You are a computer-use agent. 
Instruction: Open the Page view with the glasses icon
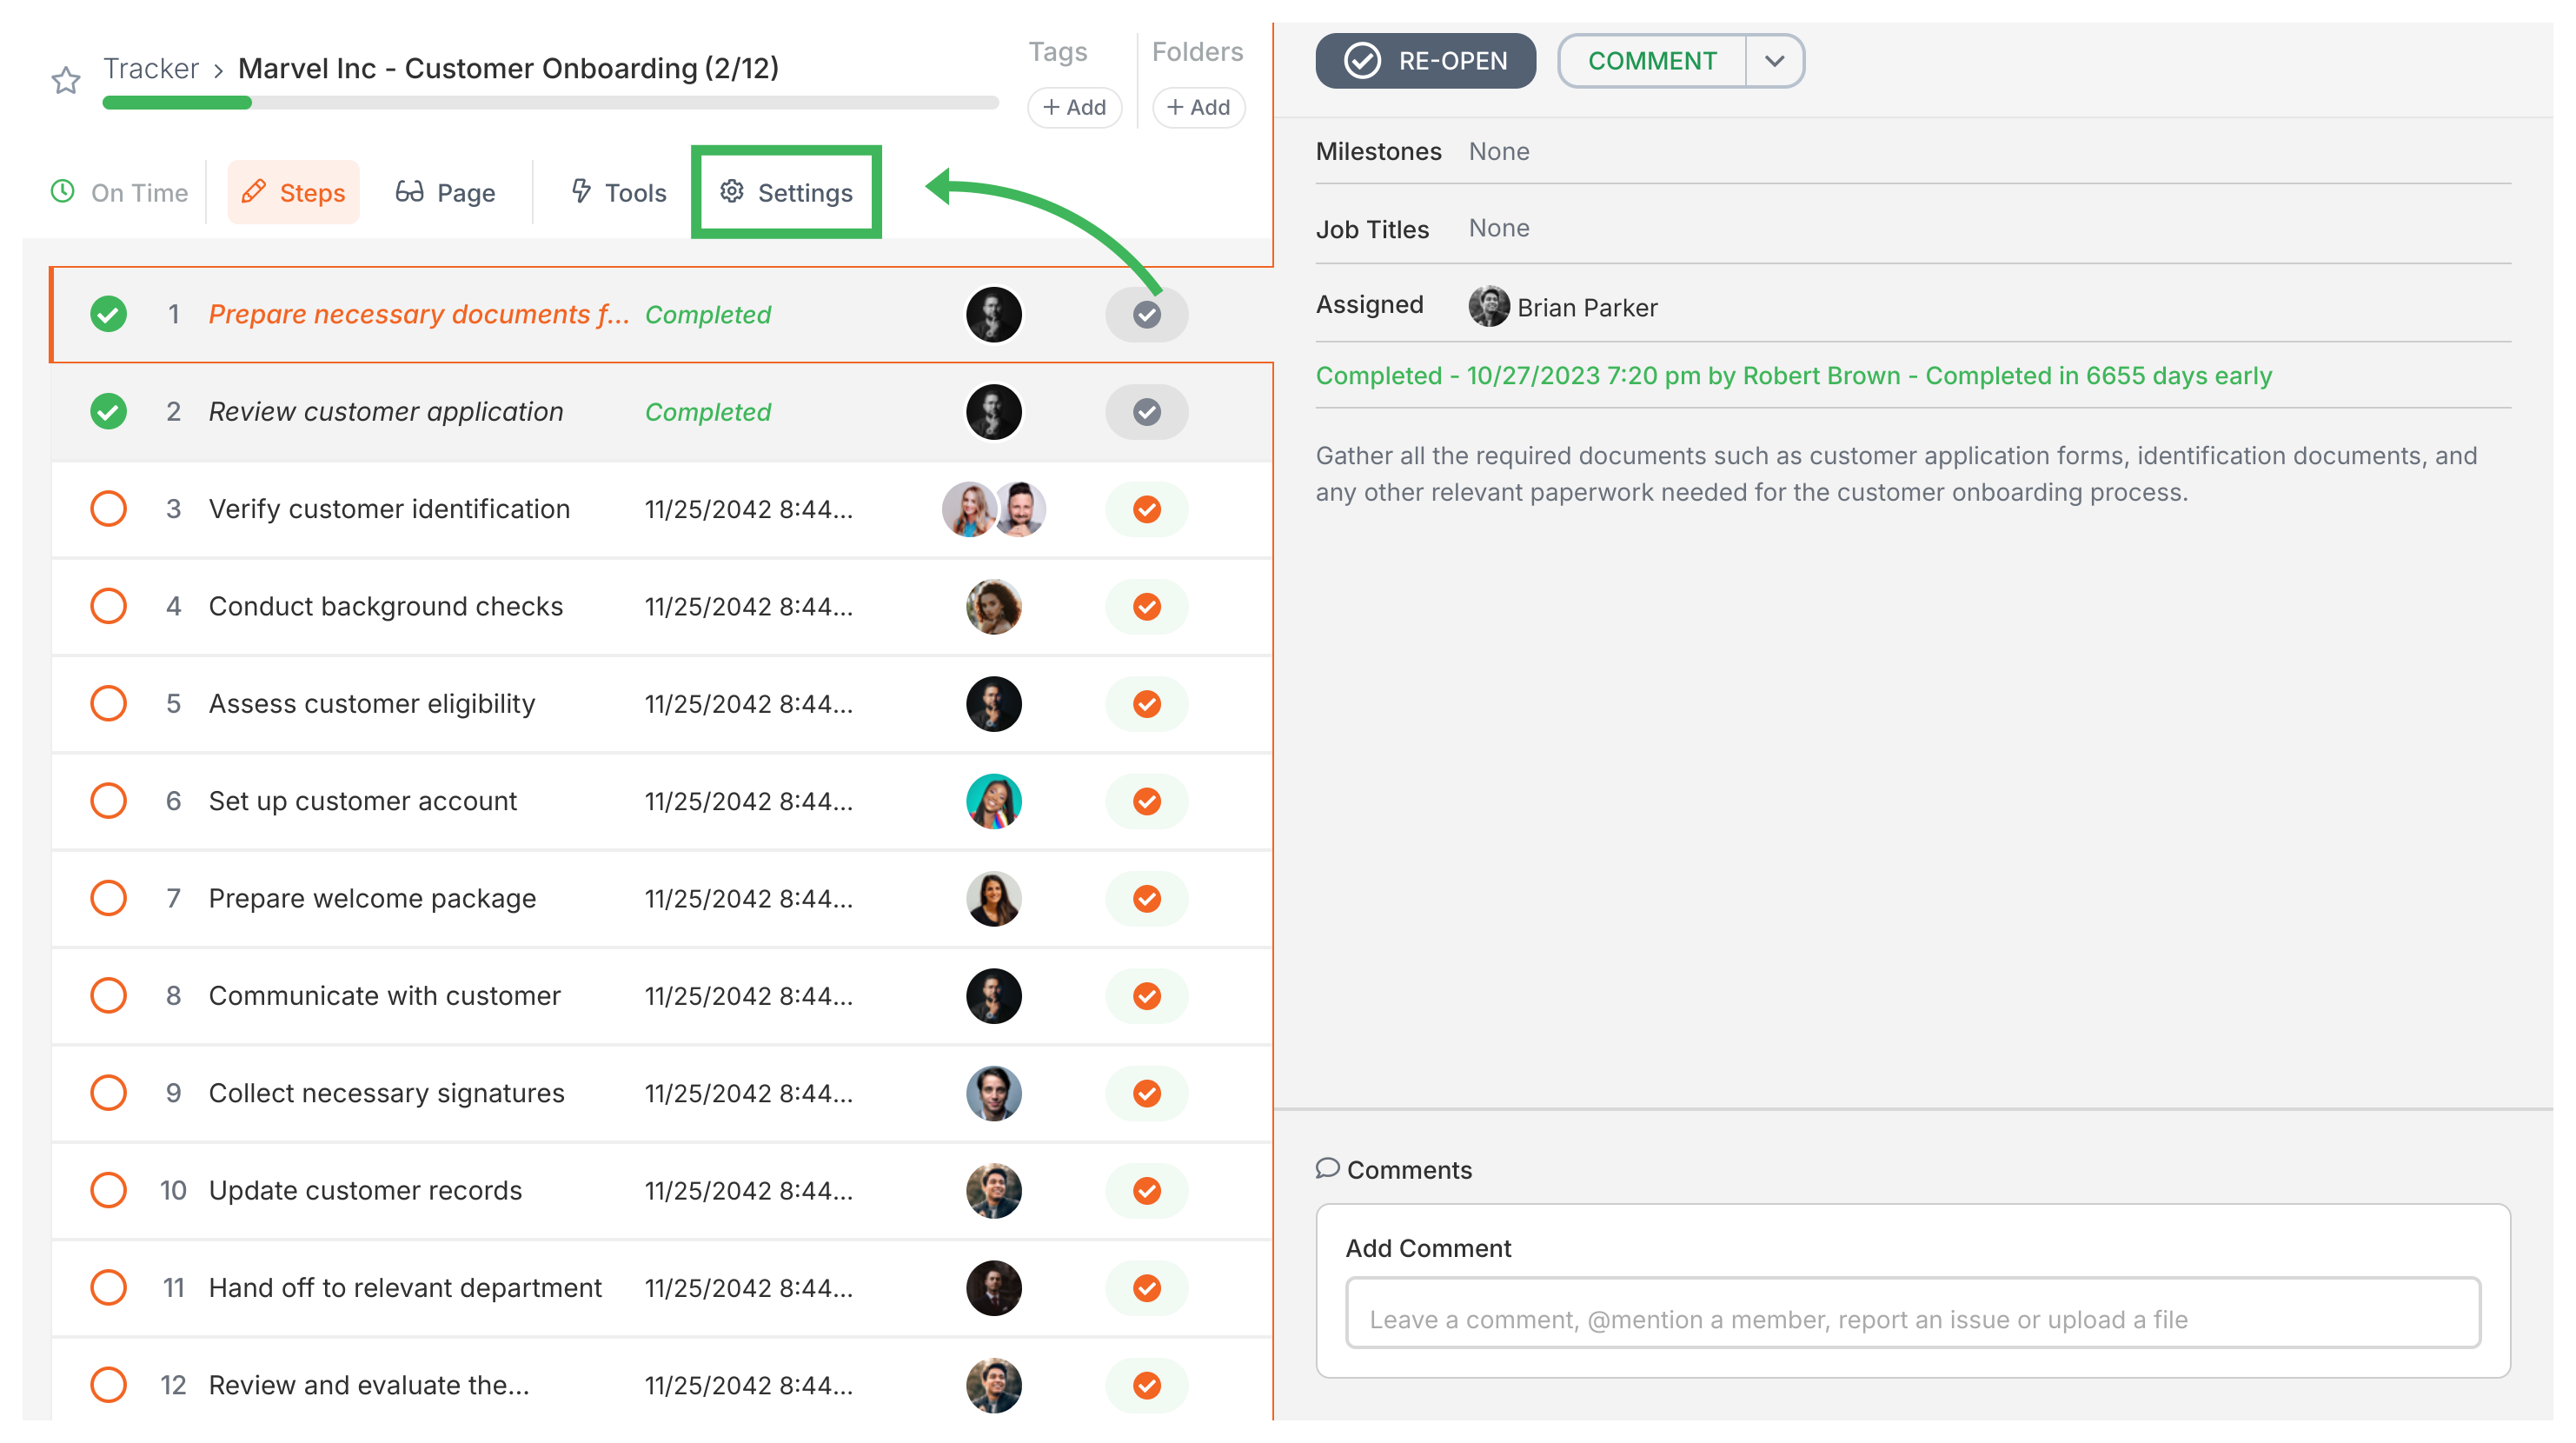(412, 192)
